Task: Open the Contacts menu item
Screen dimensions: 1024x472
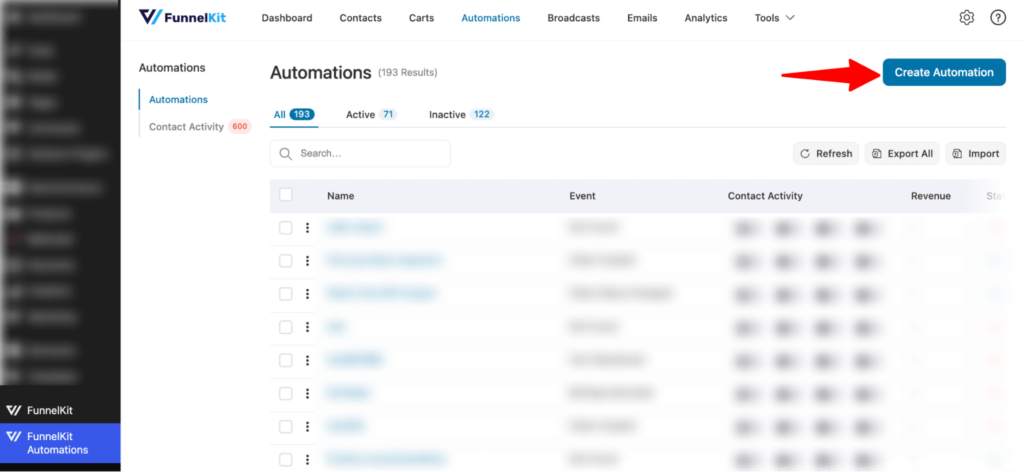Action: tap(360, 18)
